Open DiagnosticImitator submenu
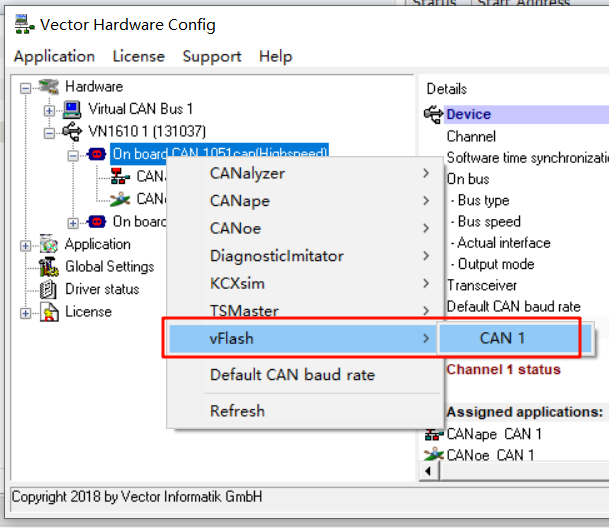The width and height of the screenshot is (609, 528). (305, 256)
